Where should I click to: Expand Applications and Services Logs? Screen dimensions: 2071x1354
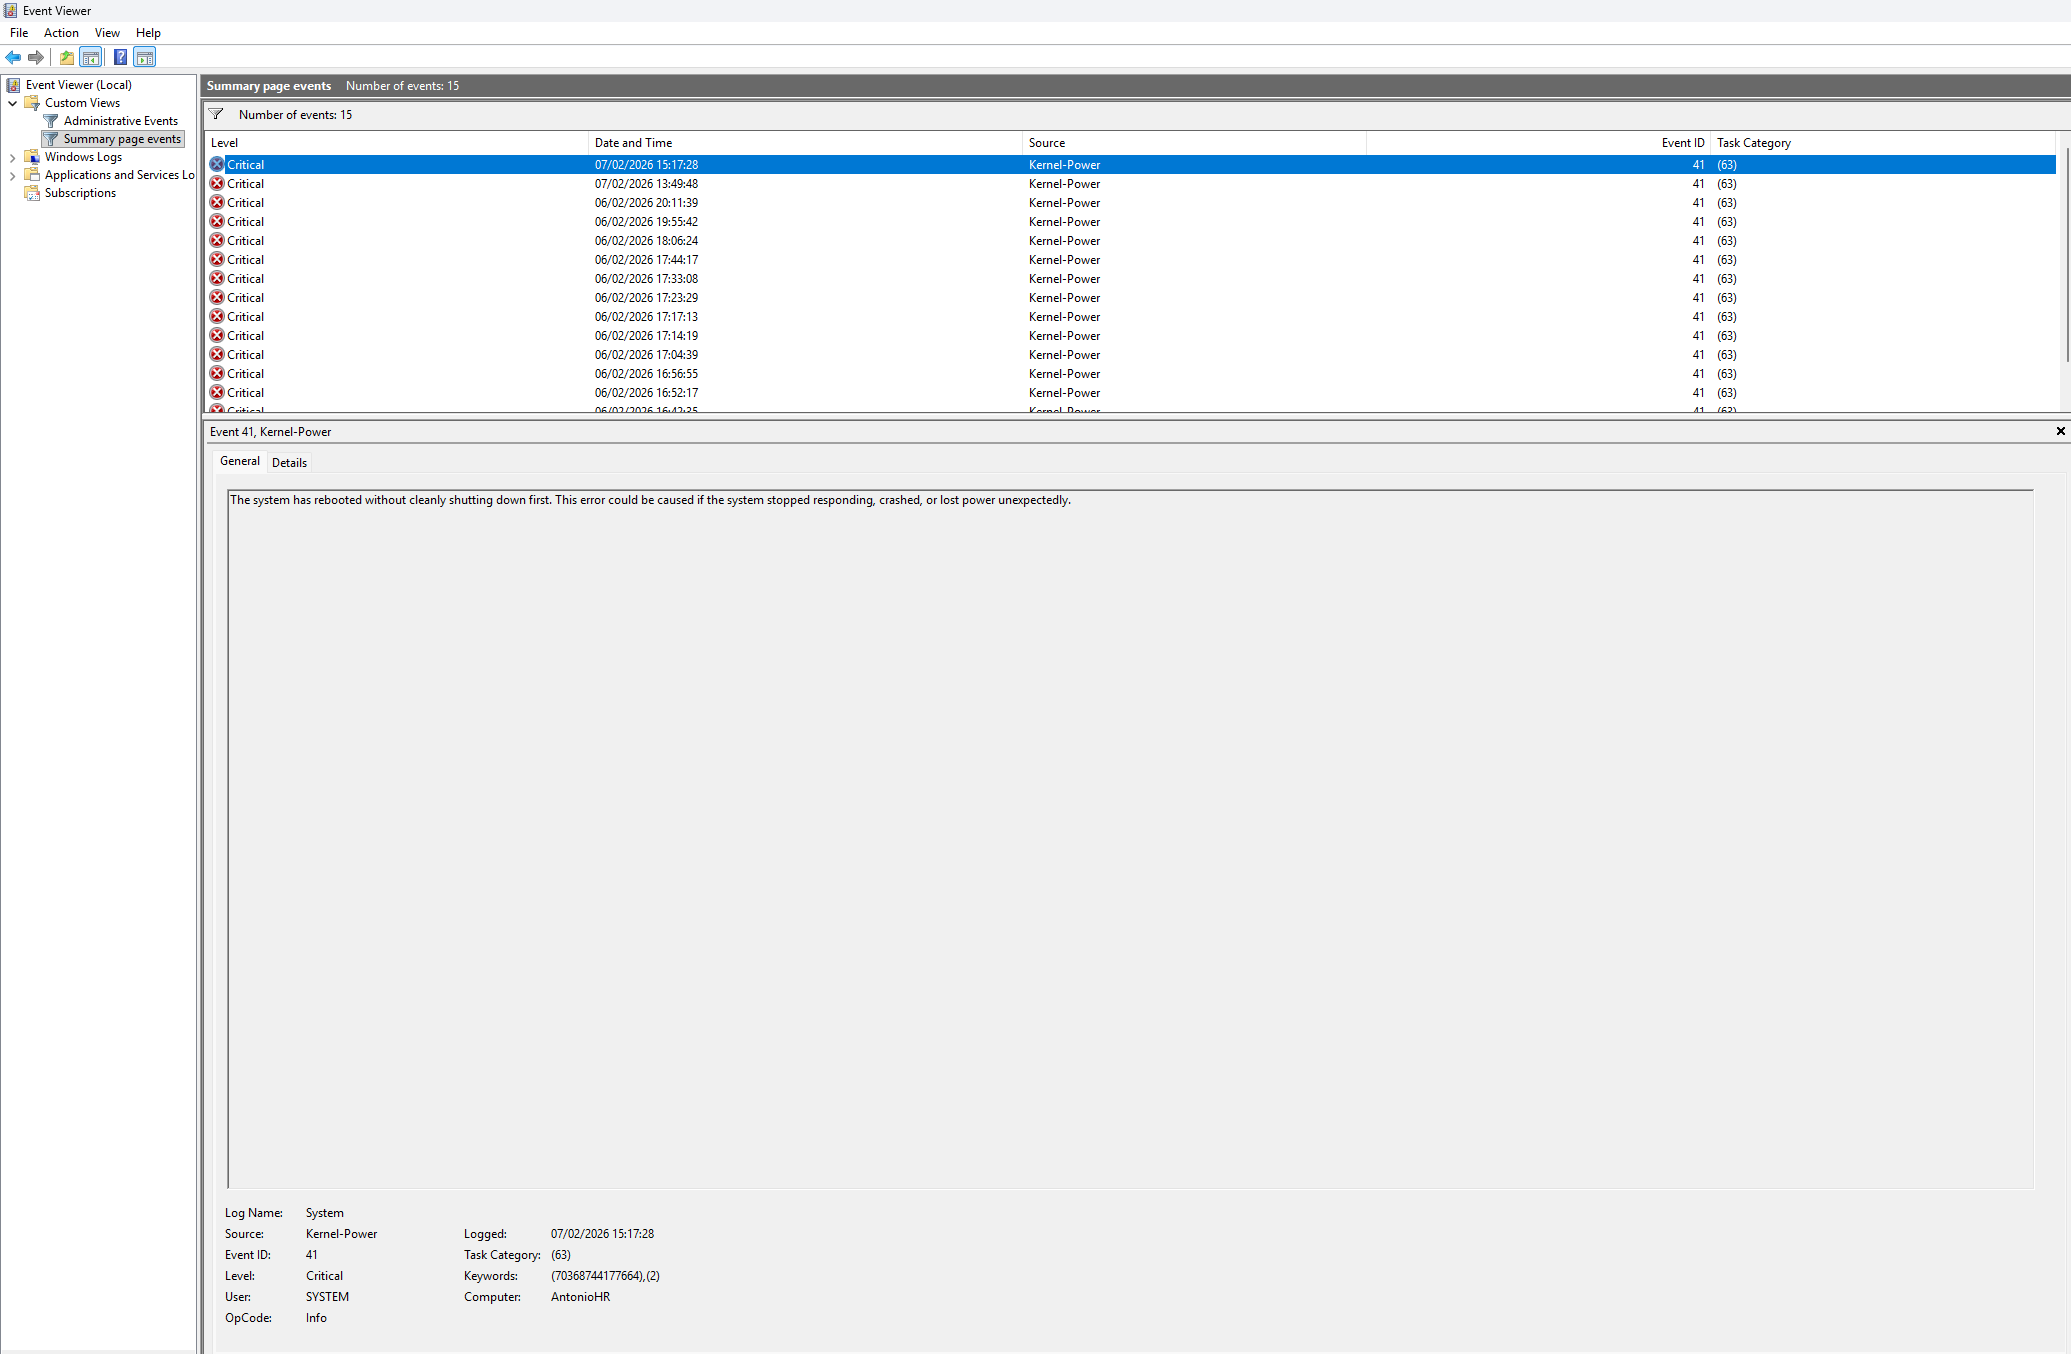click(12, 174)
